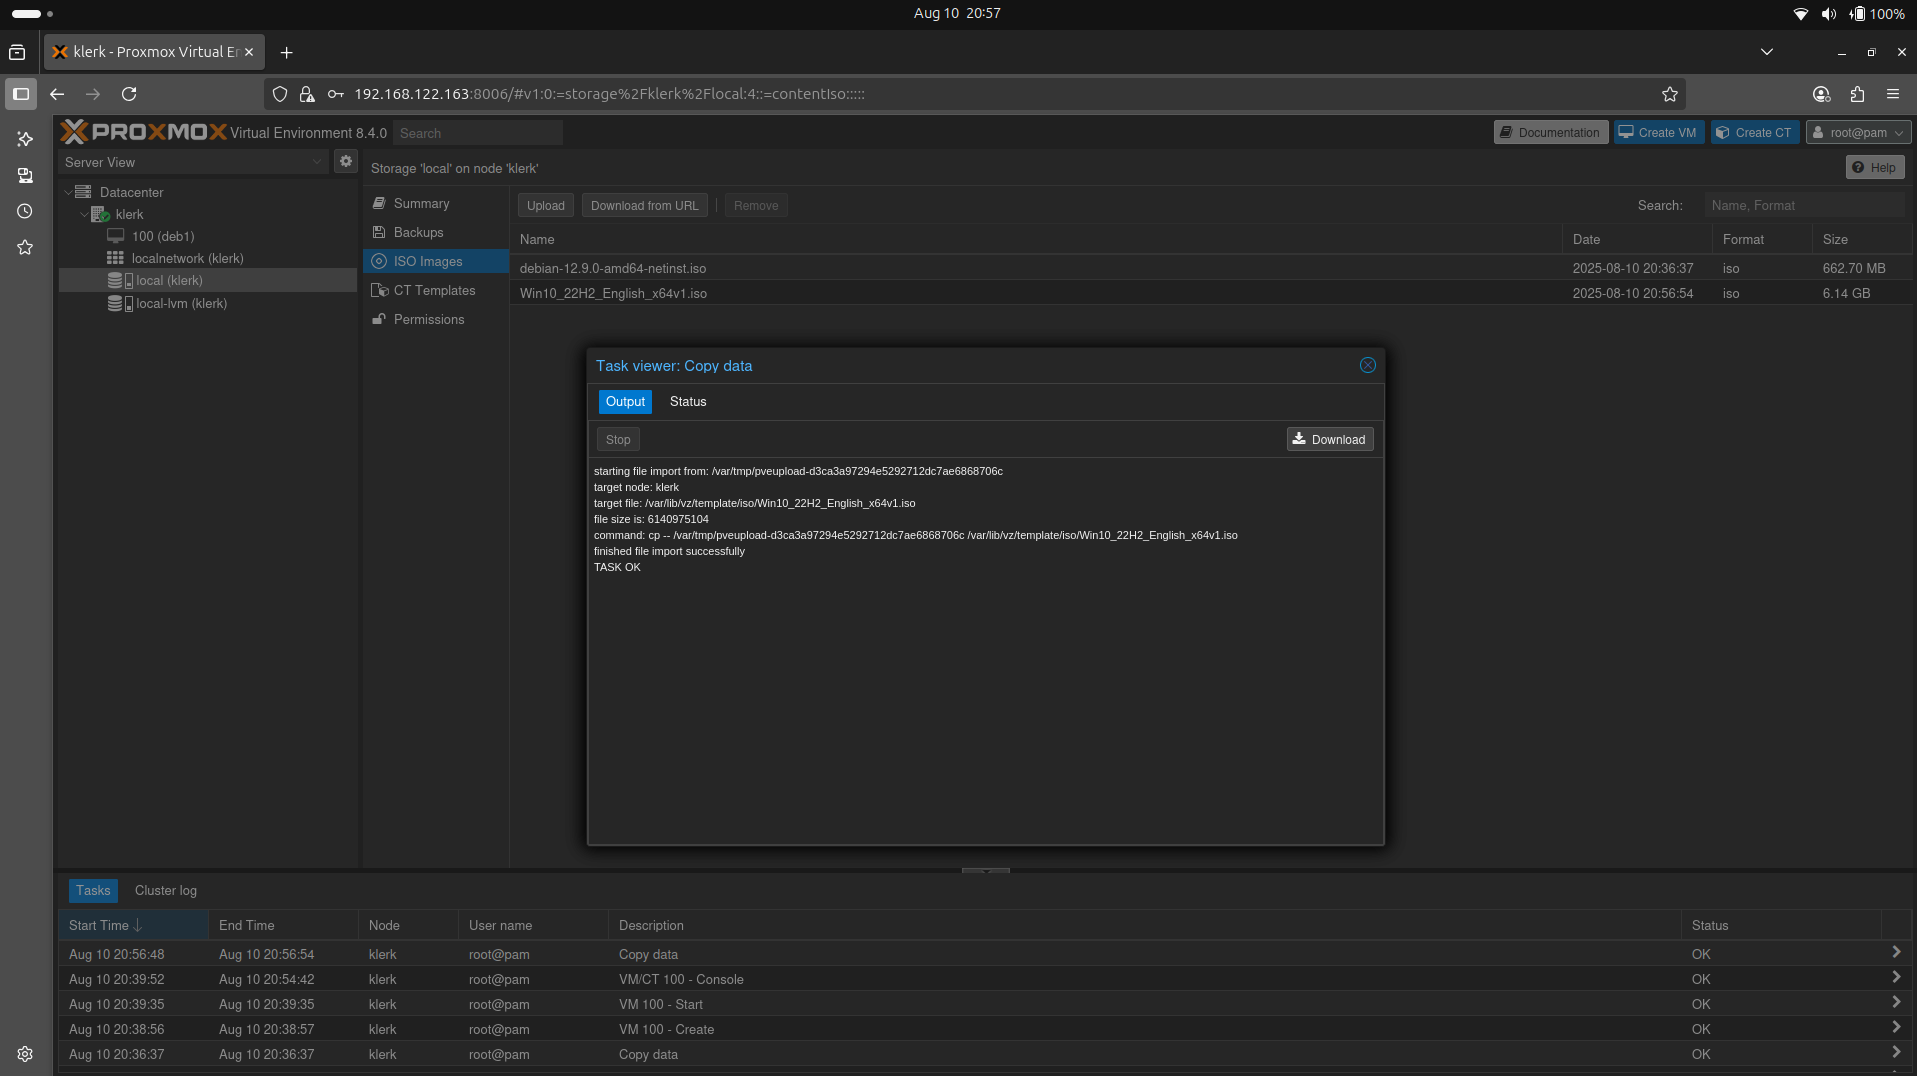1917x1076 pixels.
Task: Collapse the Datacenter tree node
Action: point(68,191)
